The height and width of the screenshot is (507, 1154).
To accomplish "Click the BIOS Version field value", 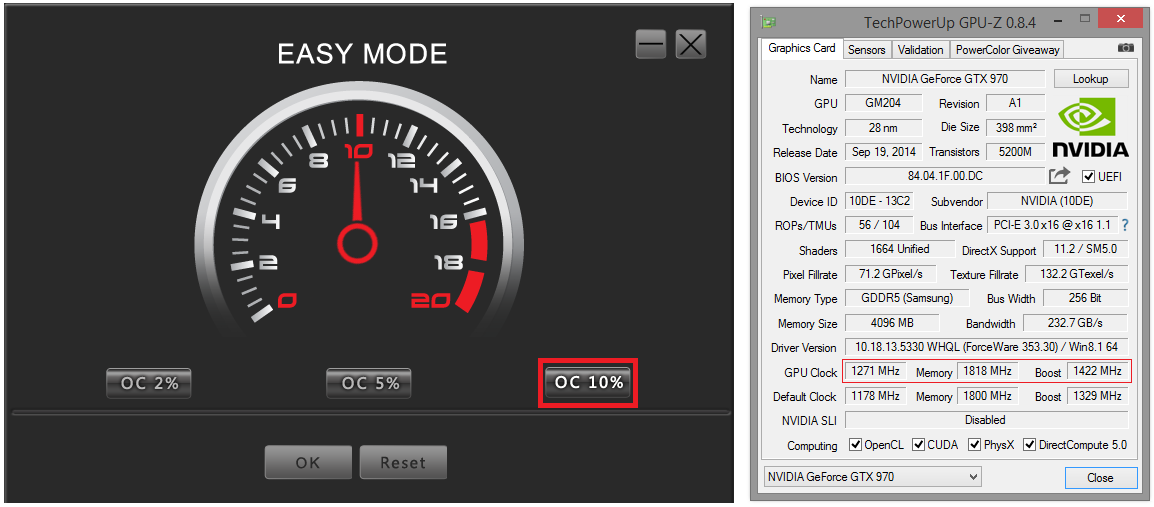I will coord(945,176).
